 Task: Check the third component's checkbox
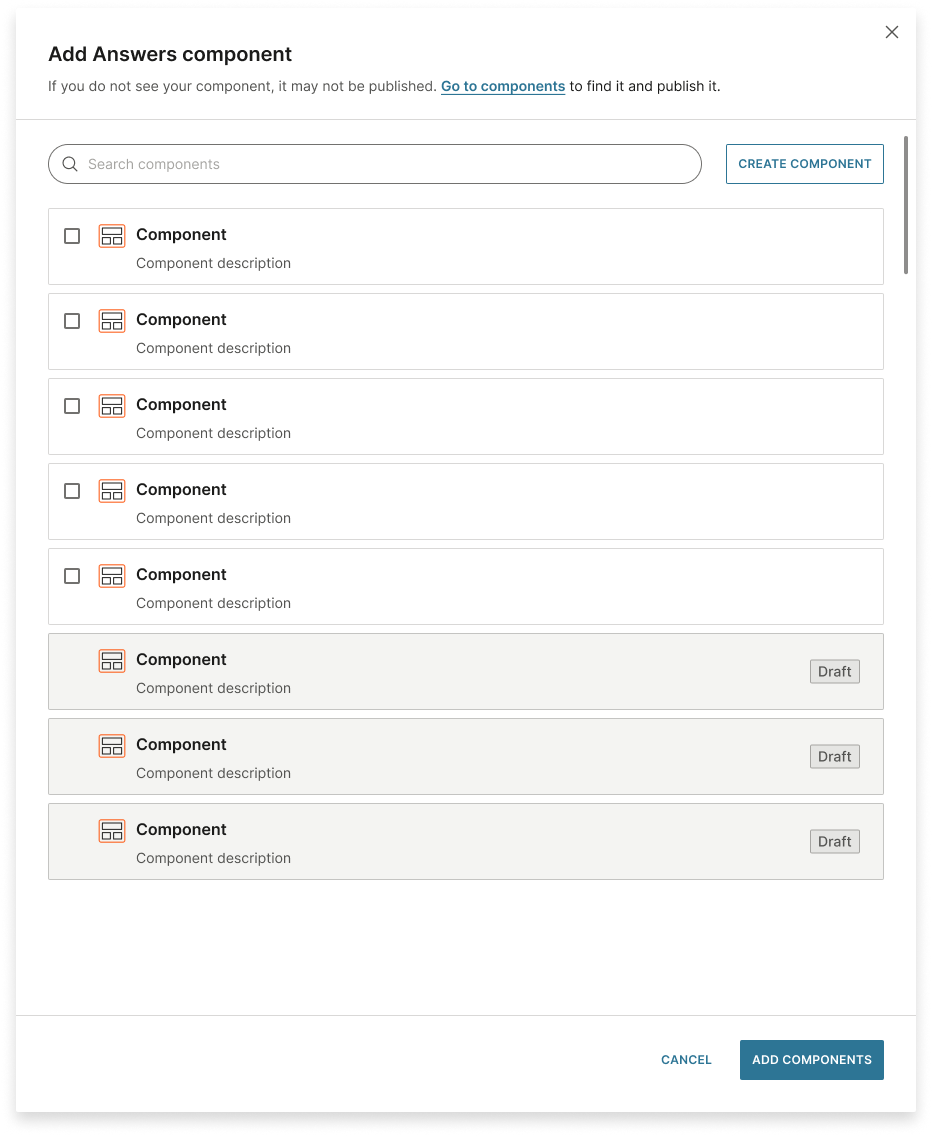click(71, 406)
